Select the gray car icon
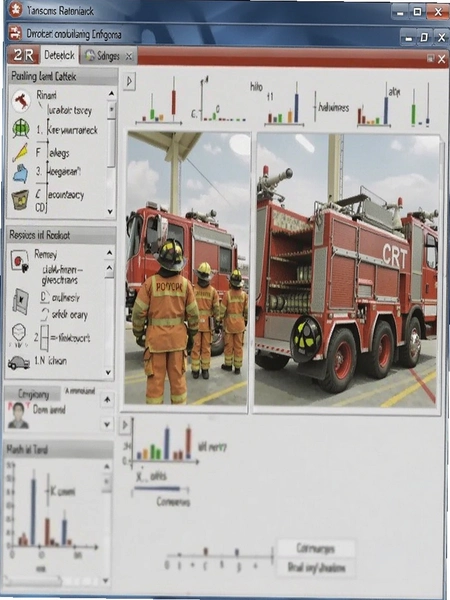Screen dimensions: 450x600 [19, 363]
